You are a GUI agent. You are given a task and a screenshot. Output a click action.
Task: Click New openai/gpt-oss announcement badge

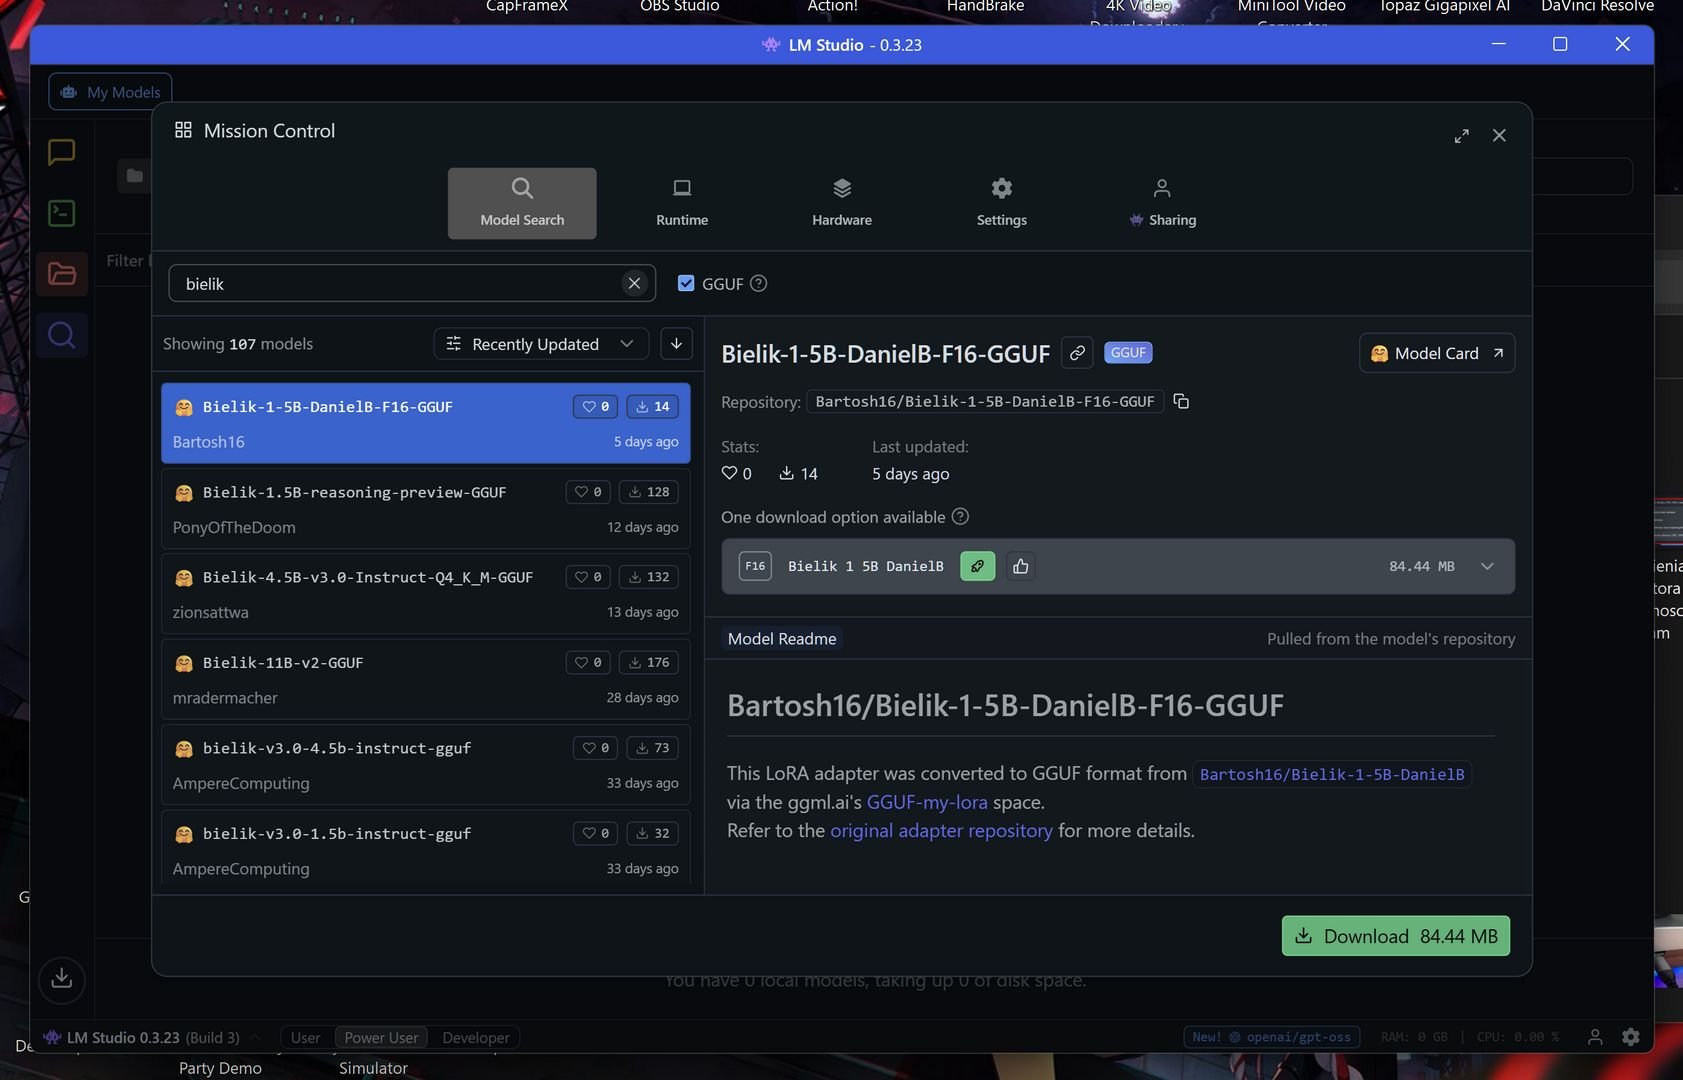pyautogui.click(x=1271, y=1037)
